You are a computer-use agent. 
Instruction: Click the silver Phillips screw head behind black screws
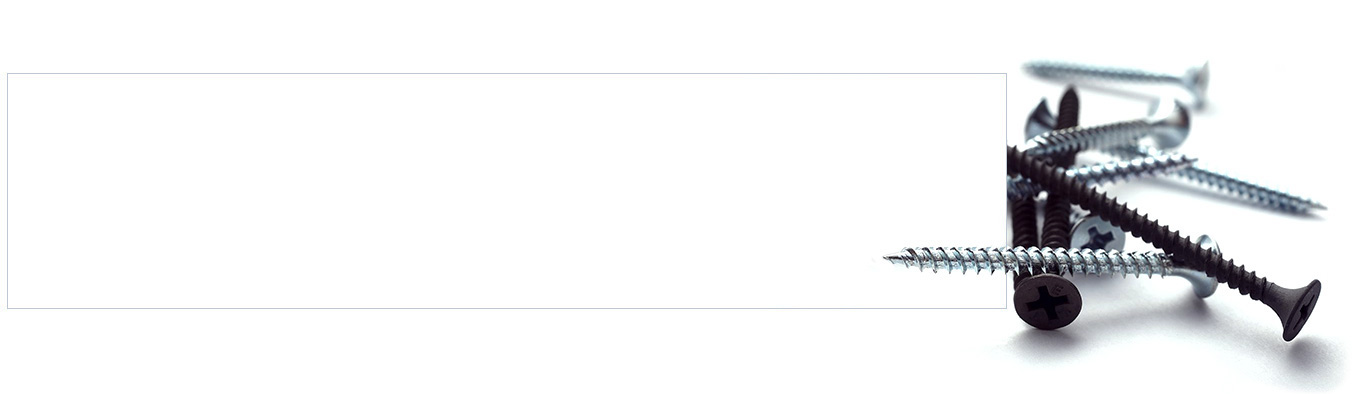1097,236
